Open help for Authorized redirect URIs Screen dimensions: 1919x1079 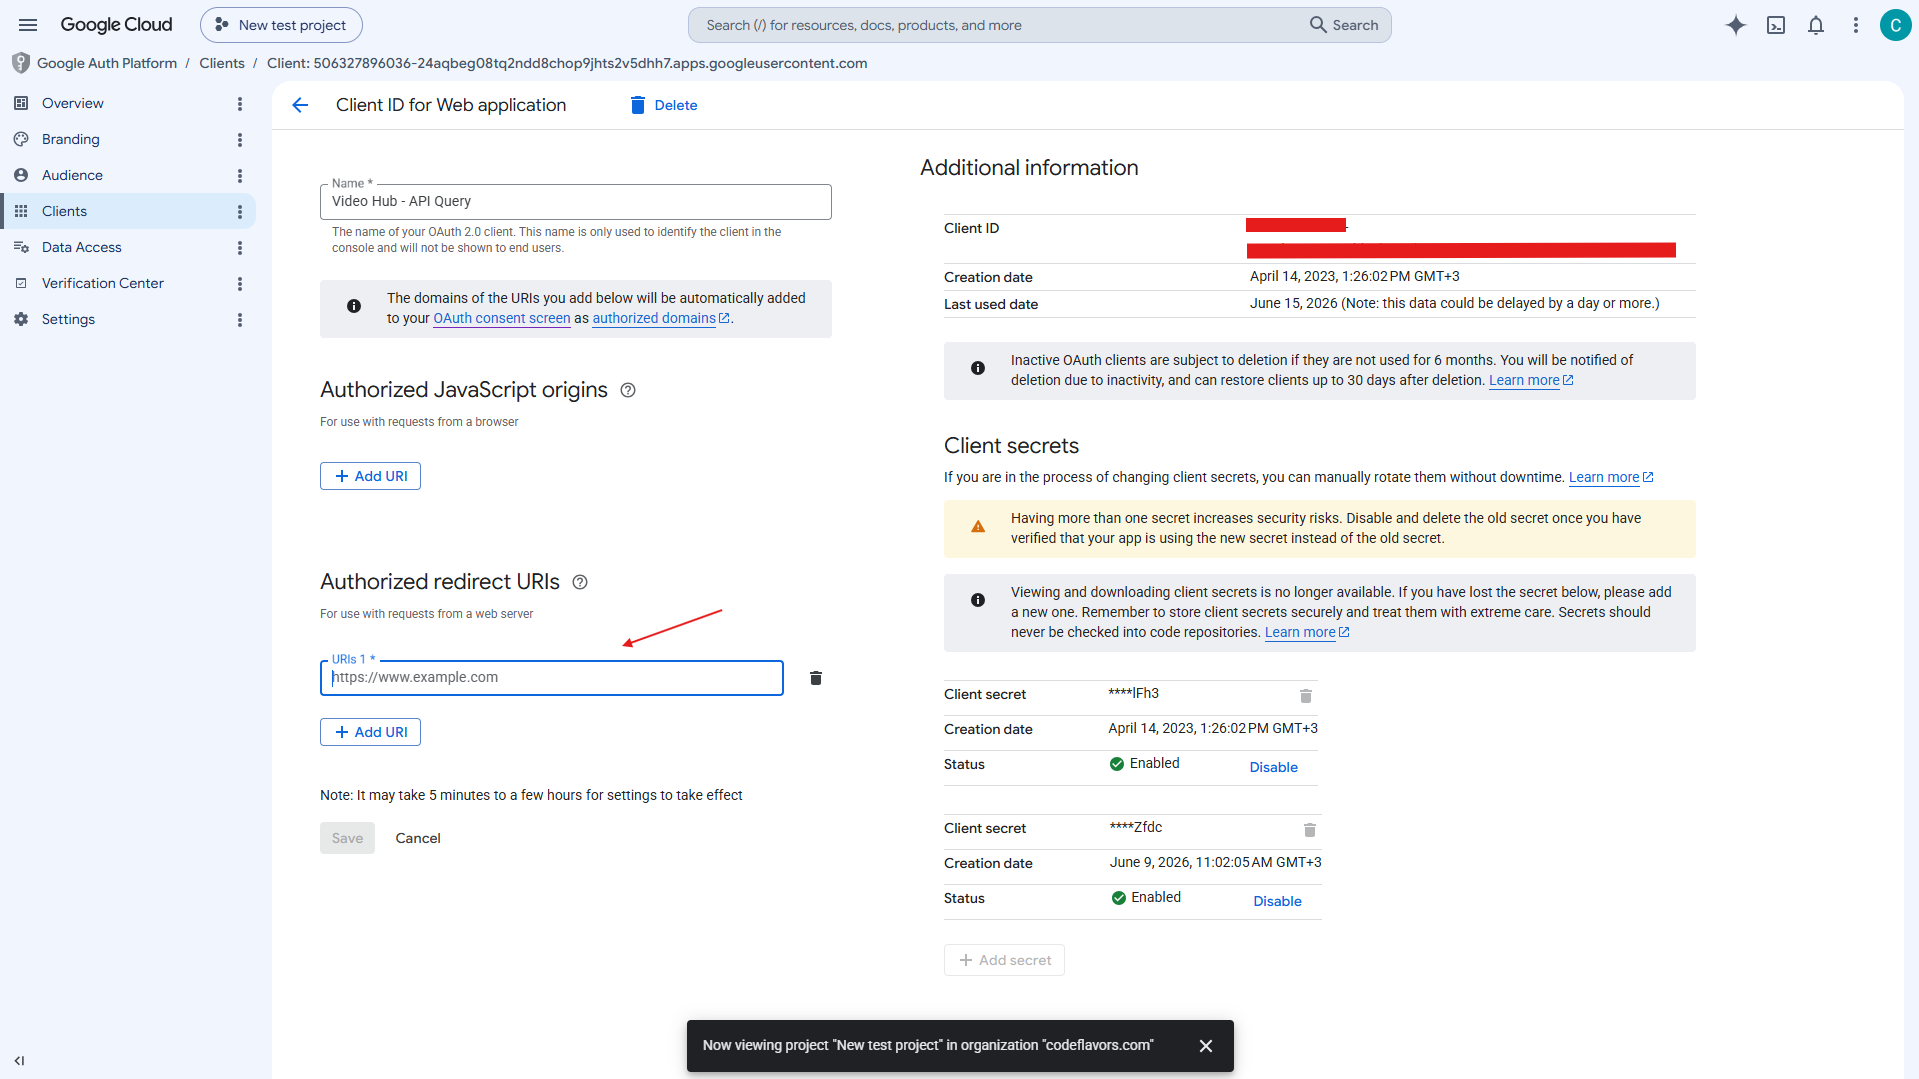tap(580, 582)
